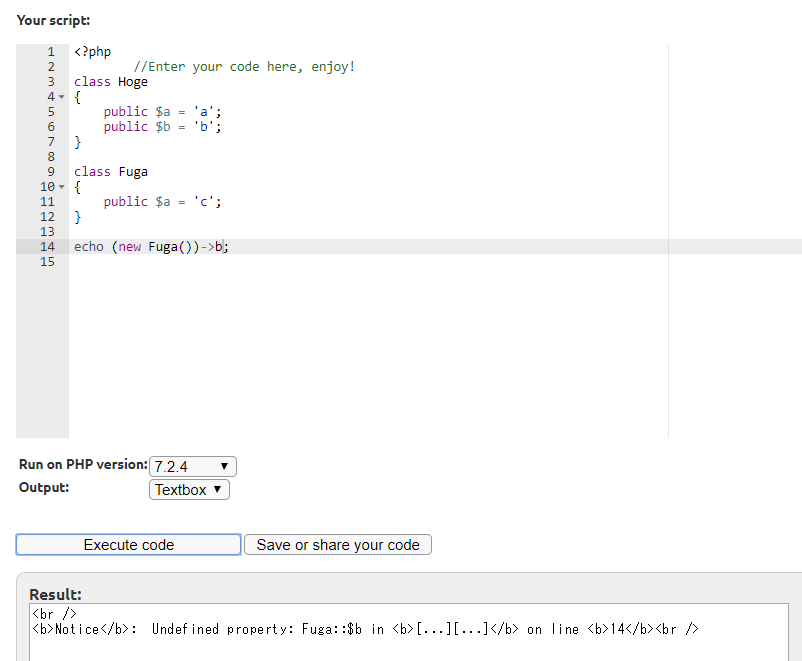Click the 'Enter your code here' comment
The width and height of the screenshot is (802, 661).
point(244,67)
